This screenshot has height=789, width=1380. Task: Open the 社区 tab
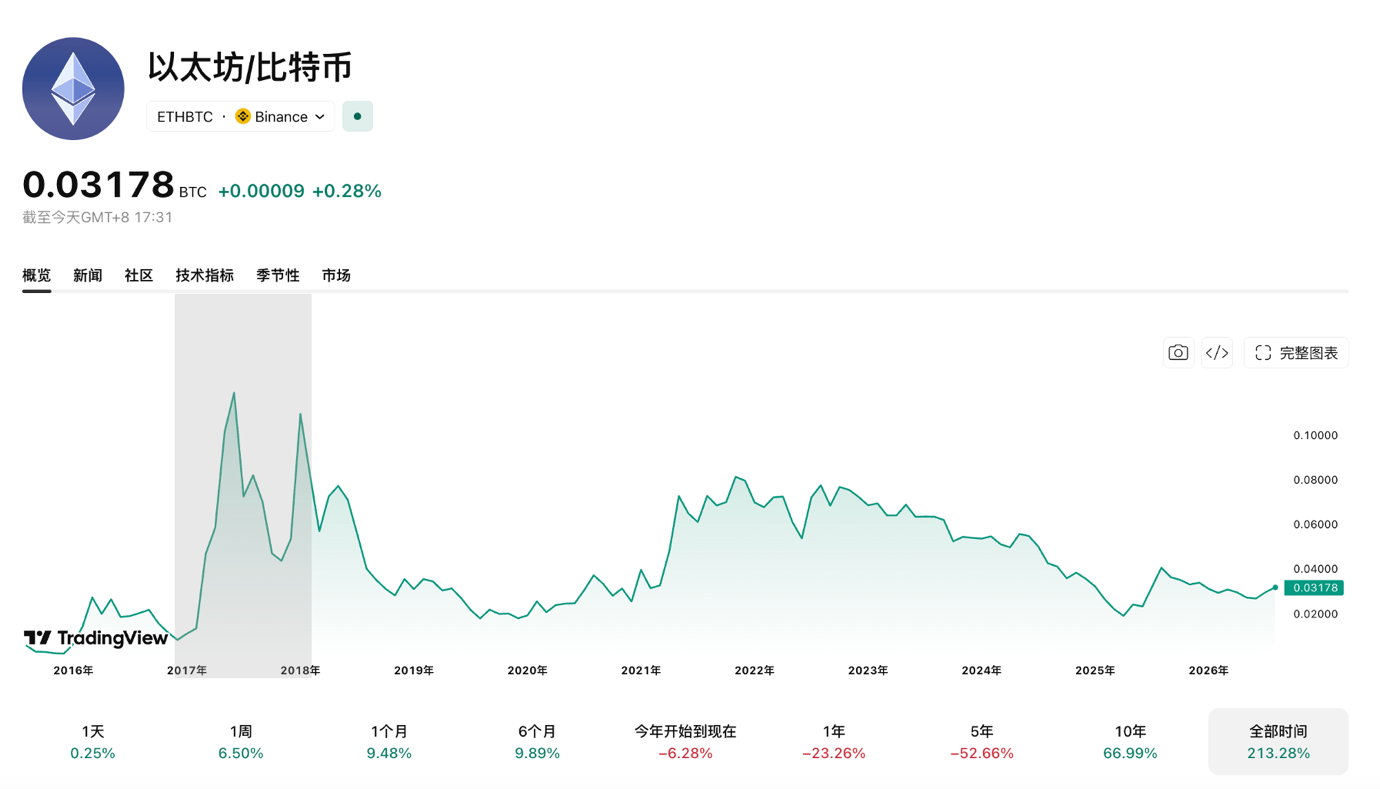click(x=139, y=275)
